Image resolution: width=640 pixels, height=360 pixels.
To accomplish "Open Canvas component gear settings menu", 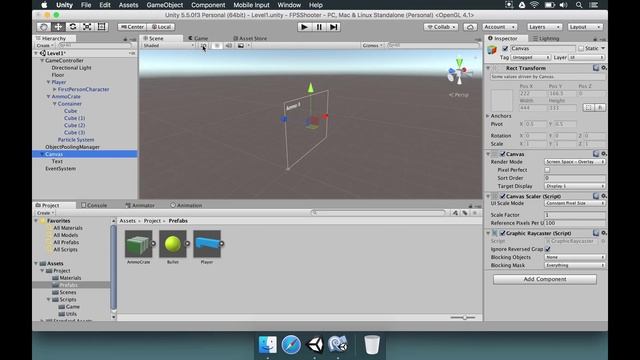I will [x=604, y=154].
